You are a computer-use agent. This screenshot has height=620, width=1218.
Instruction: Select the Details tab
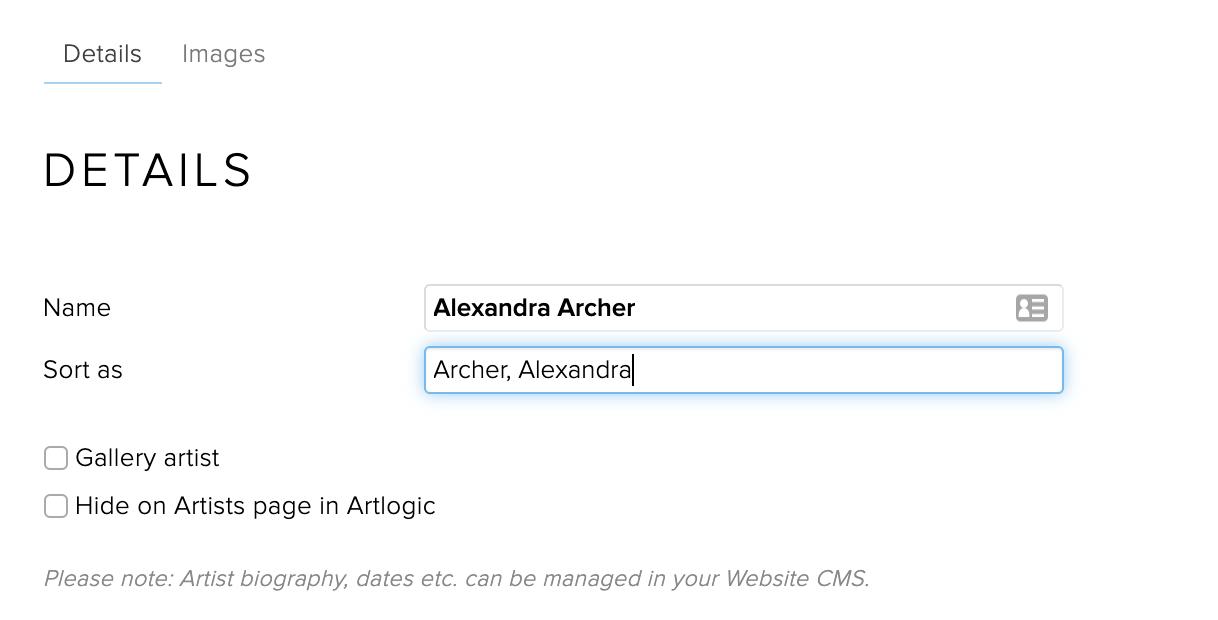(x=102, y=54)
